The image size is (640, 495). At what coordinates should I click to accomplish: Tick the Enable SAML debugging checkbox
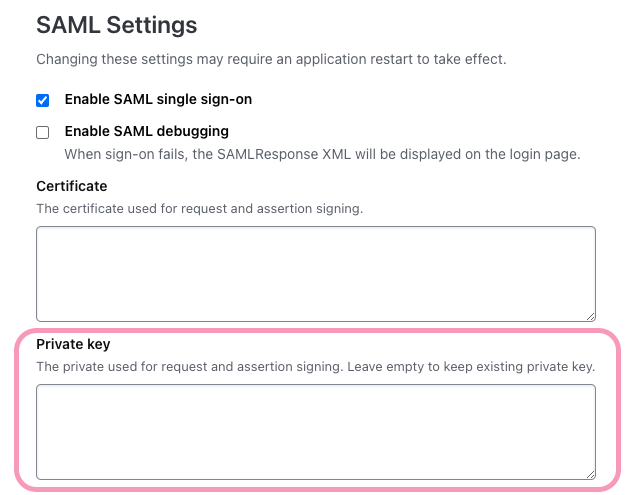point(43,132)
